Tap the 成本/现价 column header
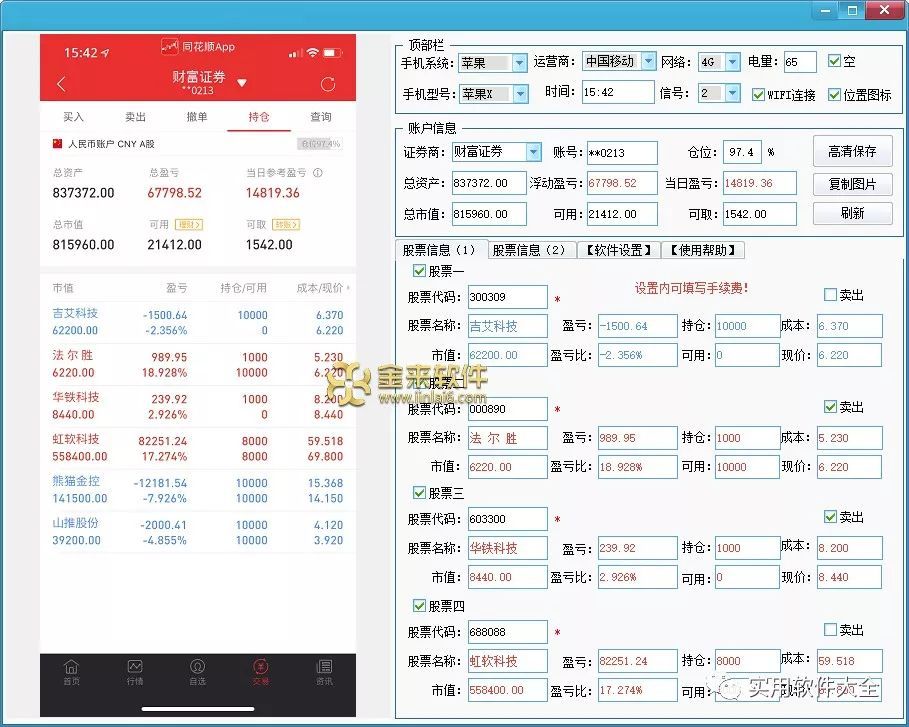Viewport: 909px width, 727px height. [321, 288]
